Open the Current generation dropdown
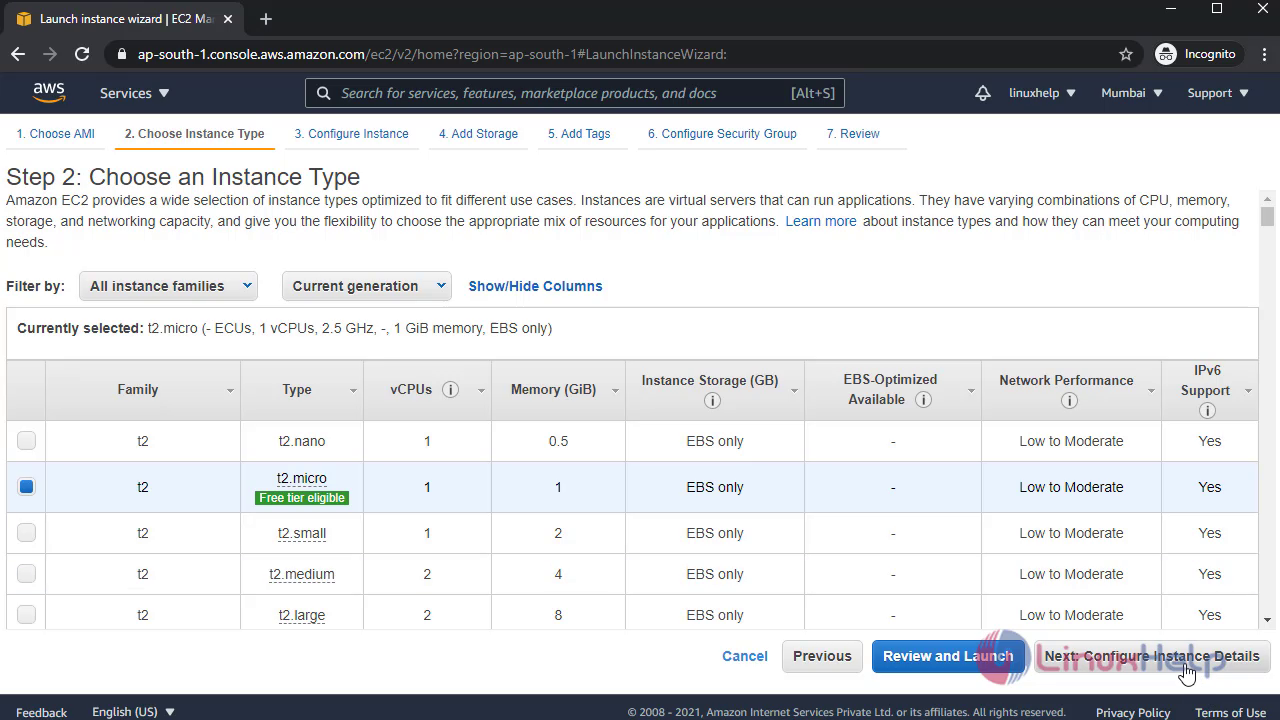 point(366,286)
